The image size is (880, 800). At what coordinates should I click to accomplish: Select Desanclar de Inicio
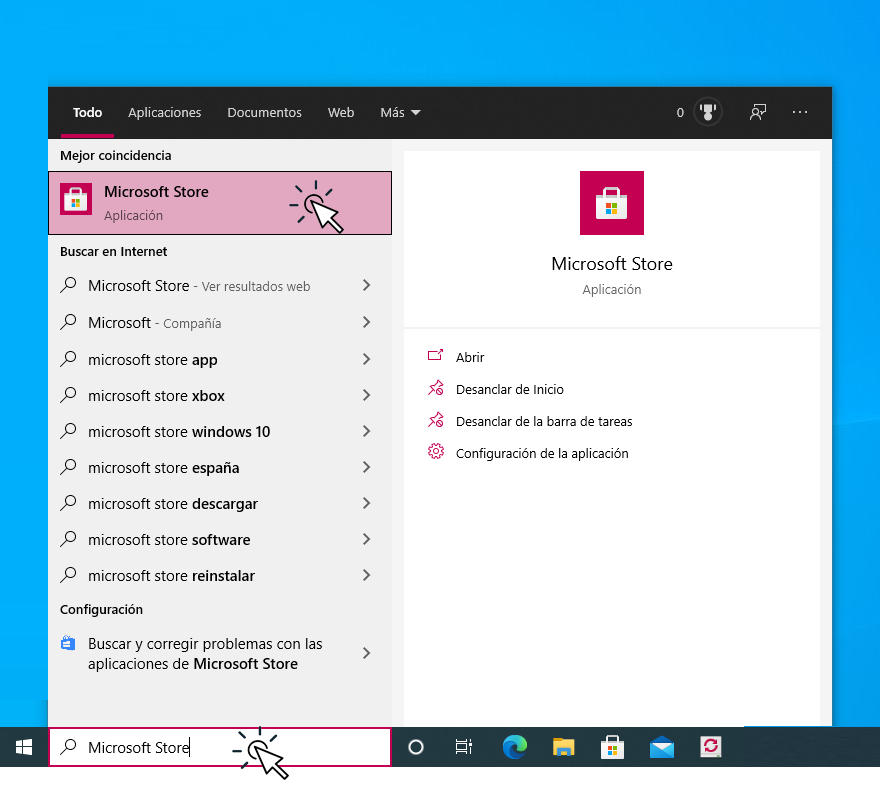click(x=510, y=389)
